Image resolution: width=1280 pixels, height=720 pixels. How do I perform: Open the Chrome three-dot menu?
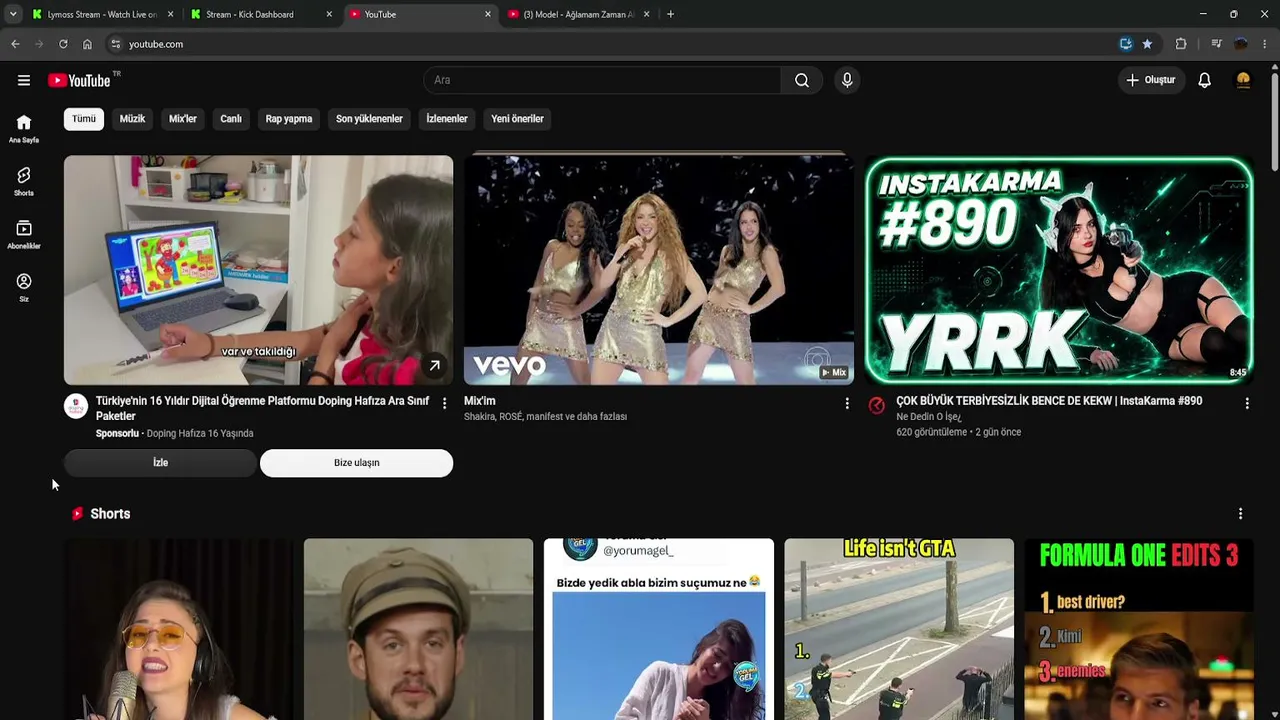[1265, 44]
